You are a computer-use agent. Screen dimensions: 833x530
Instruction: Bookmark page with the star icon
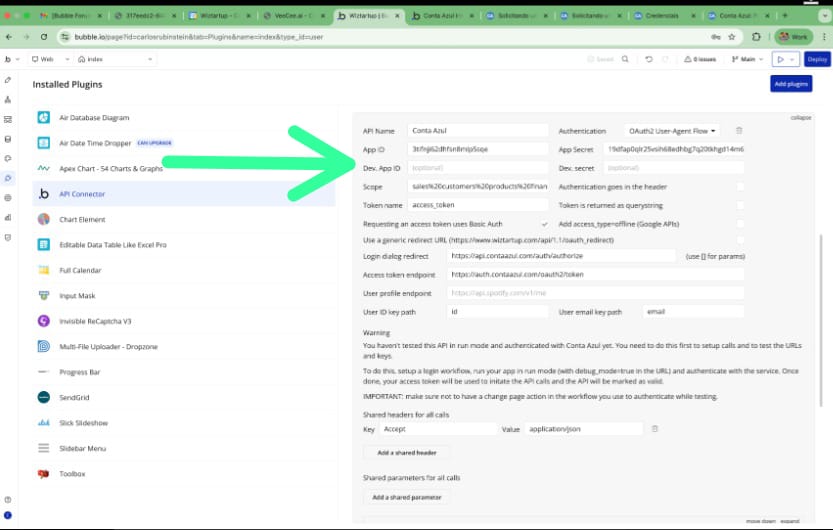tap(732, 37)
